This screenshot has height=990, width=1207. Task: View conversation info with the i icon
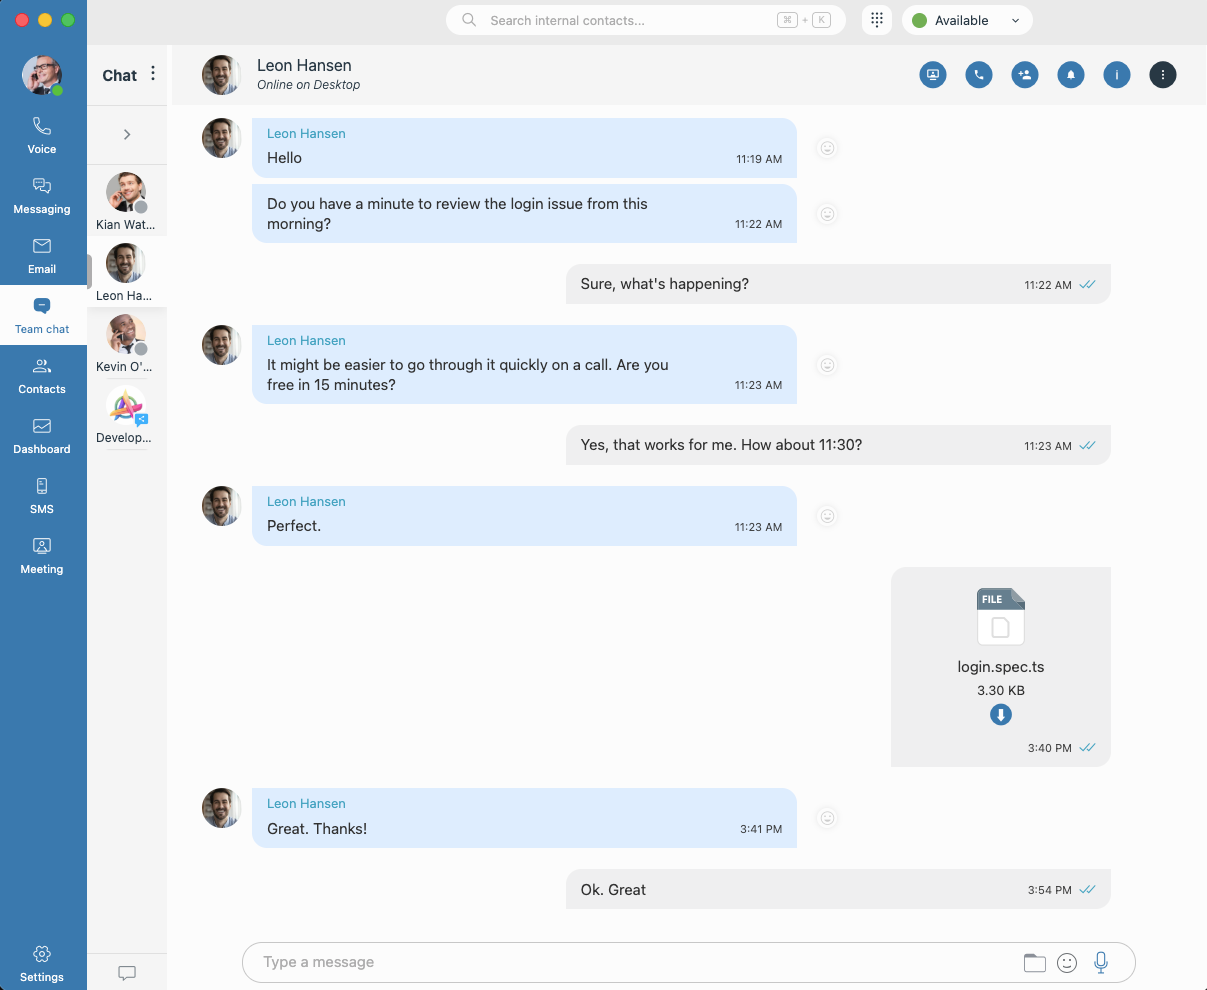point(1116,74)
